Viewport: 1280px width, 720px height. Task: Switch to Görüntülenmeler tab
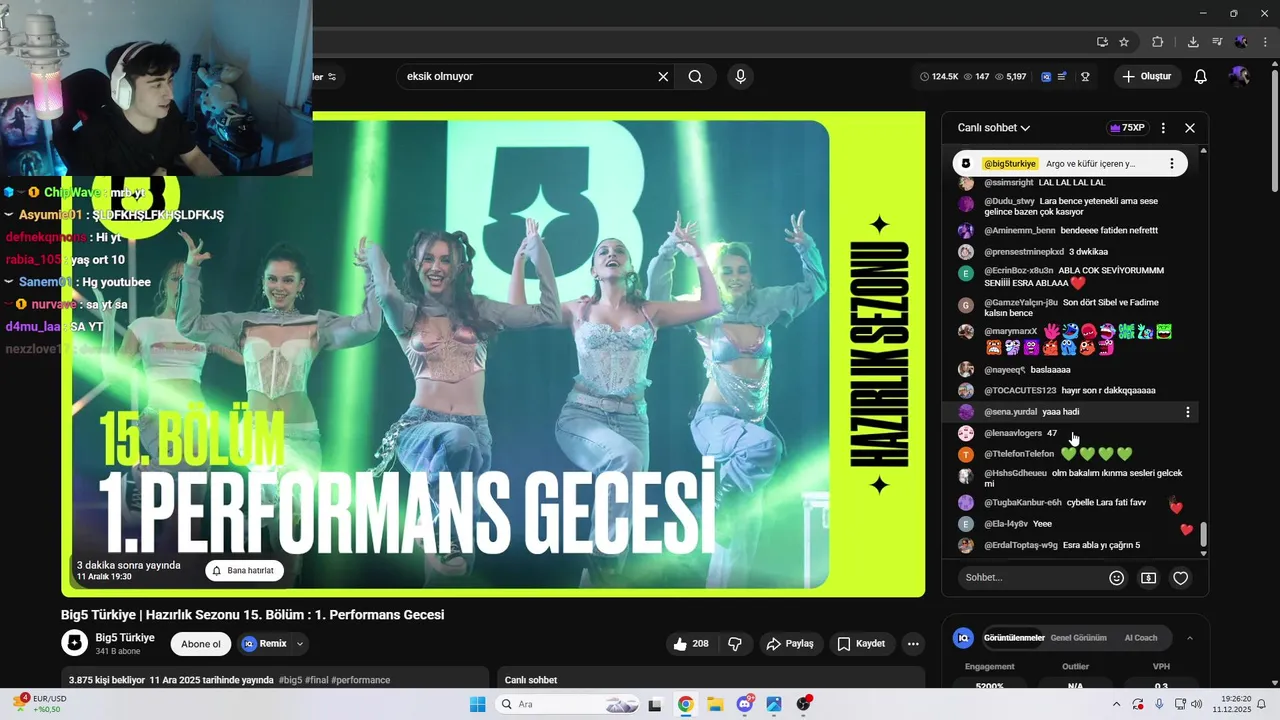[1014, 638]
